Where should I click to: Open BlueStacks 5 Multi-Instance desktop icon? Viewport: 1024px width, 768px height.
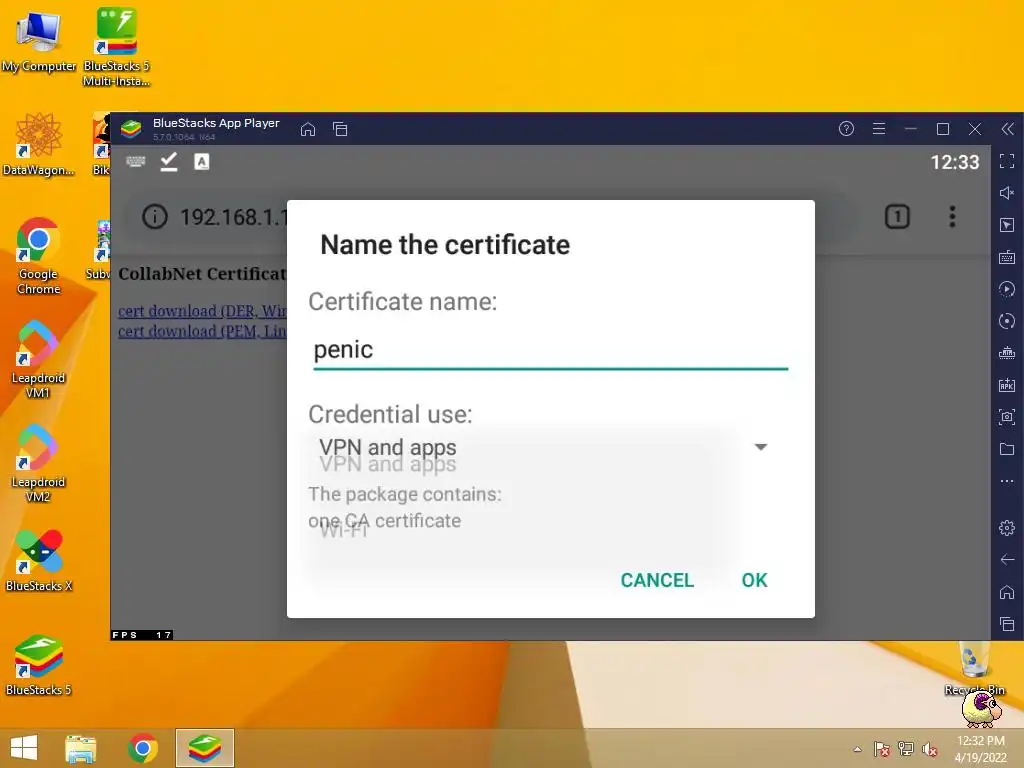pos(116,47)
